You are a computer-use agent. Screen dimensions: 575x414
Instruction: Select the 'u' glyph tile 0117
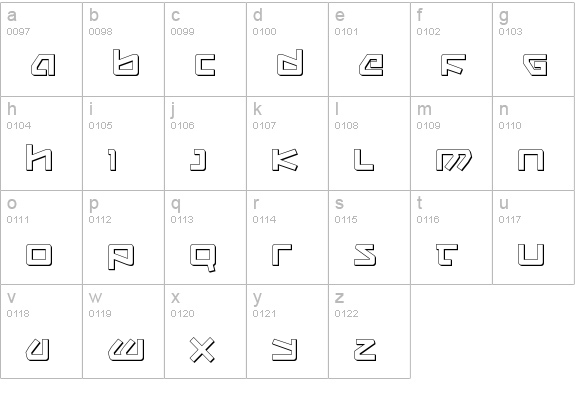coord(534,237)
